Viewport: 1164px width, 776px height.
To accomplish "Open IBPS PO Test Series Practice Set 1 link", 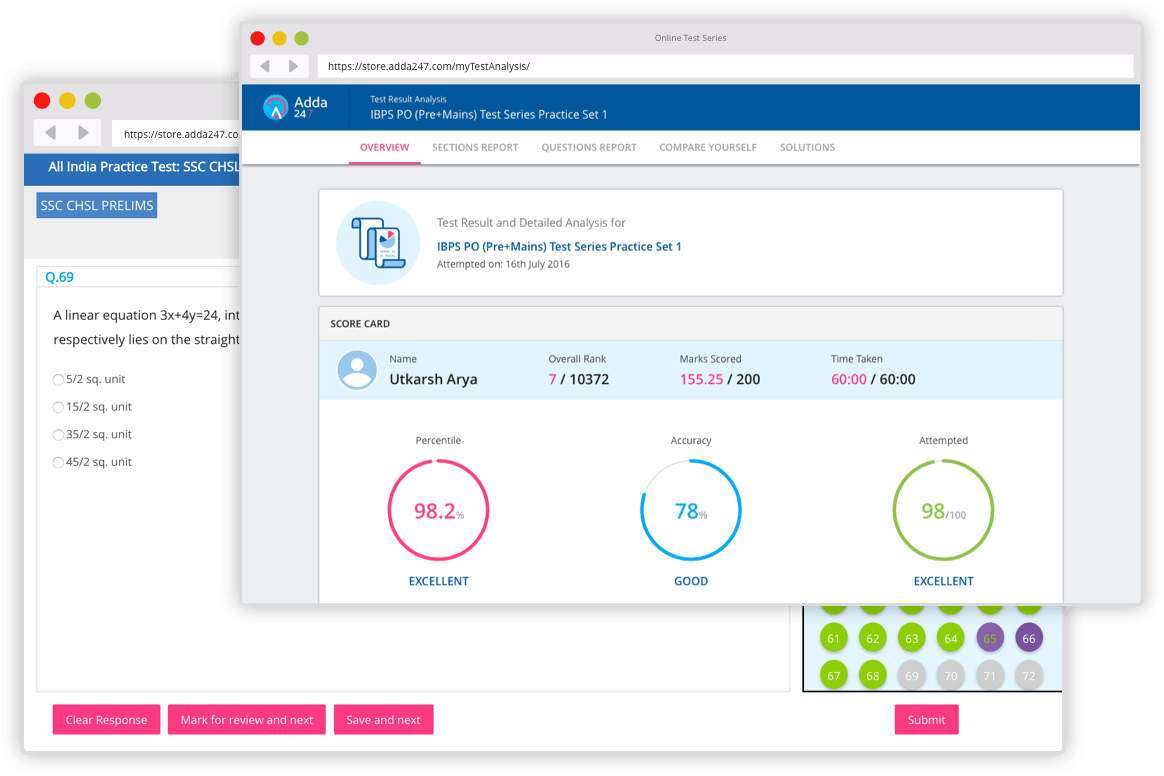I will tap(559, 247).
